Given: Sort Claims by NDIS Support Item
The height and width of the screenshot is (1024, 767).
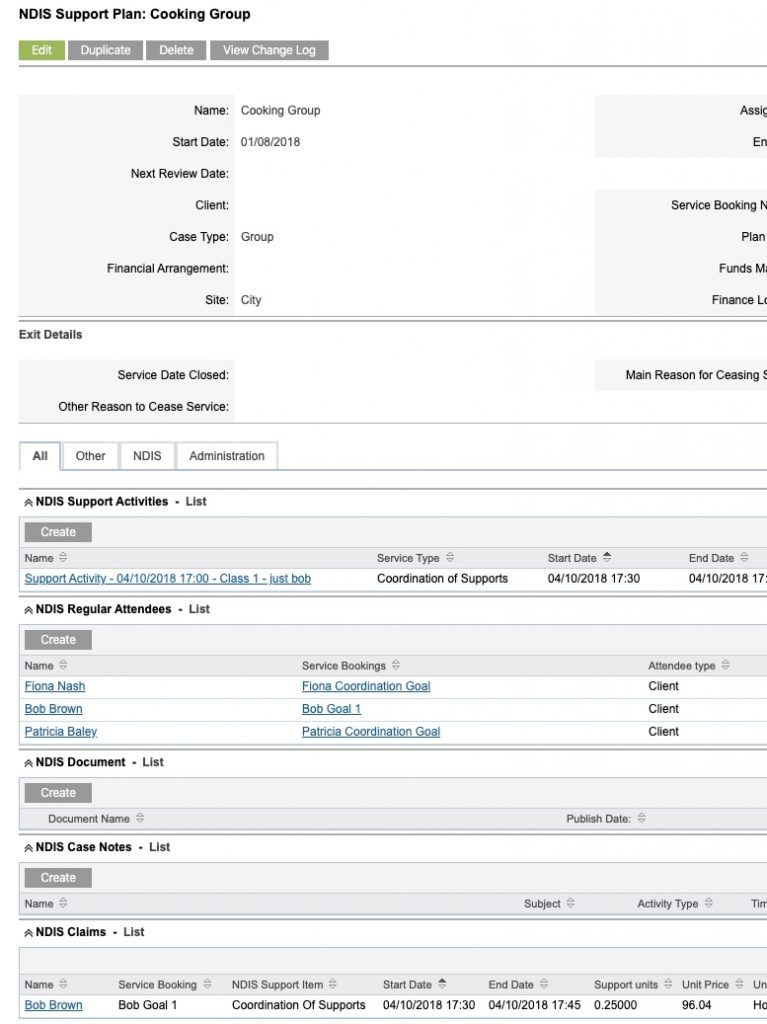Looking at the screenshot, I should [333, 984].
